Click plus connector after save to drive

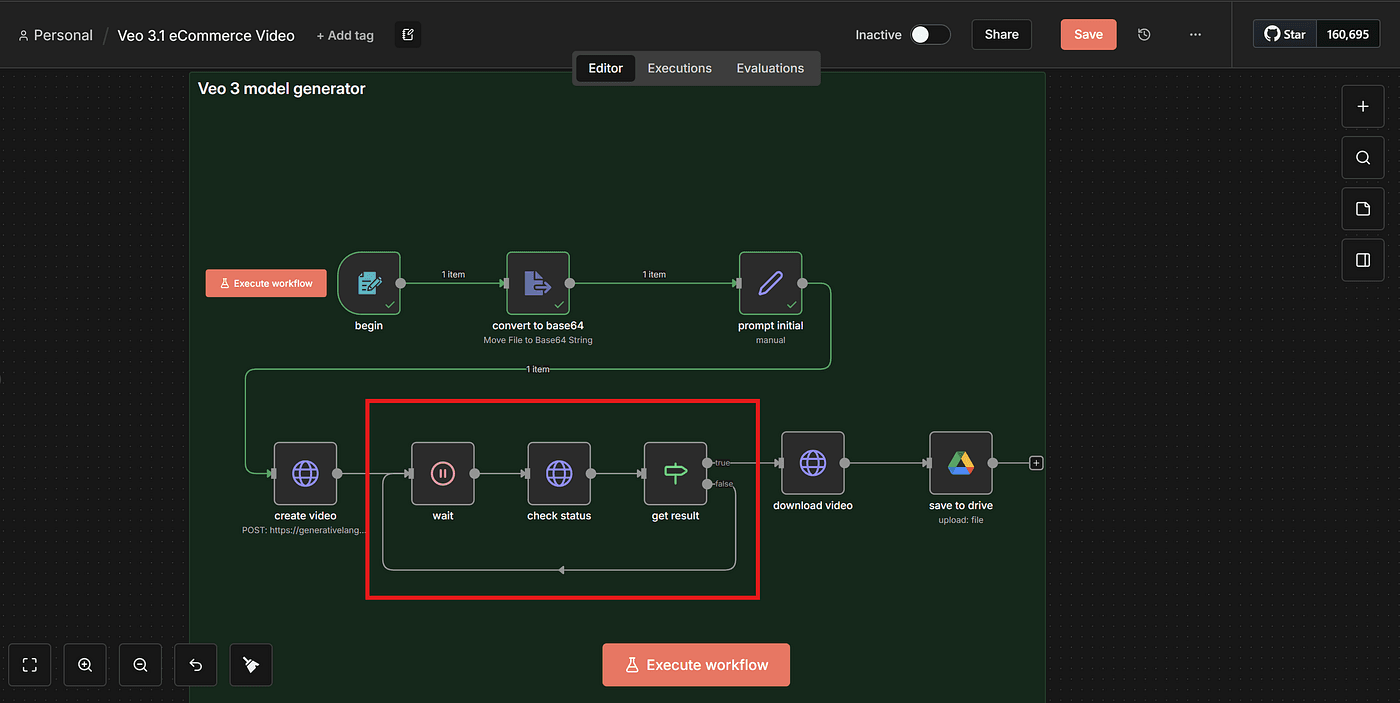1036,463
